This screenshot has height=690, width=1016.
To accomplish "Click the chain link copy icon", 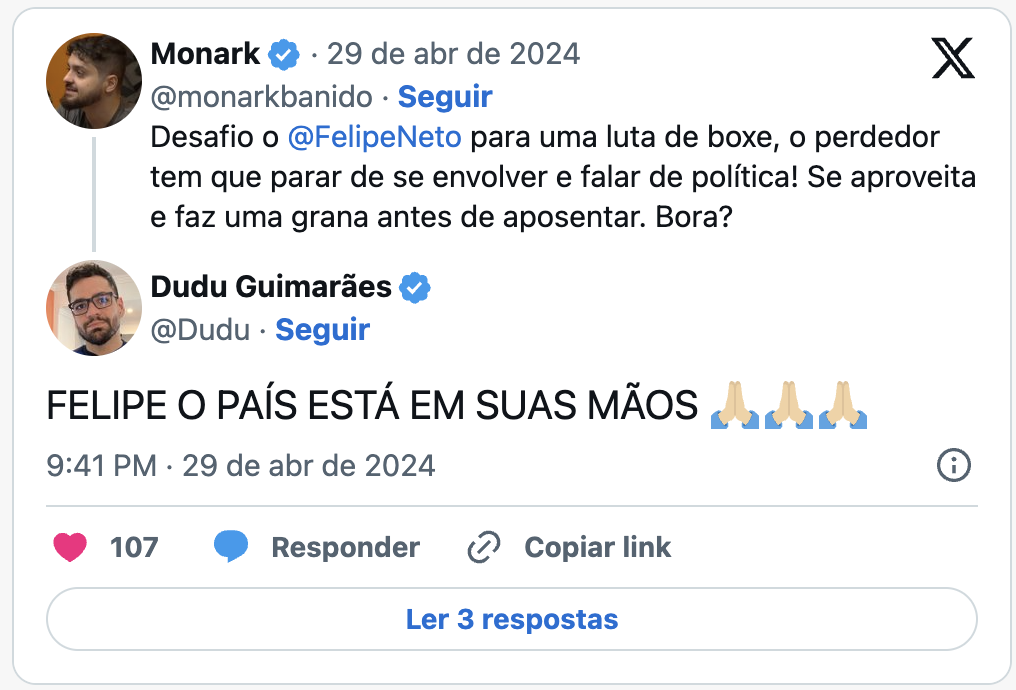I will 484,547.
